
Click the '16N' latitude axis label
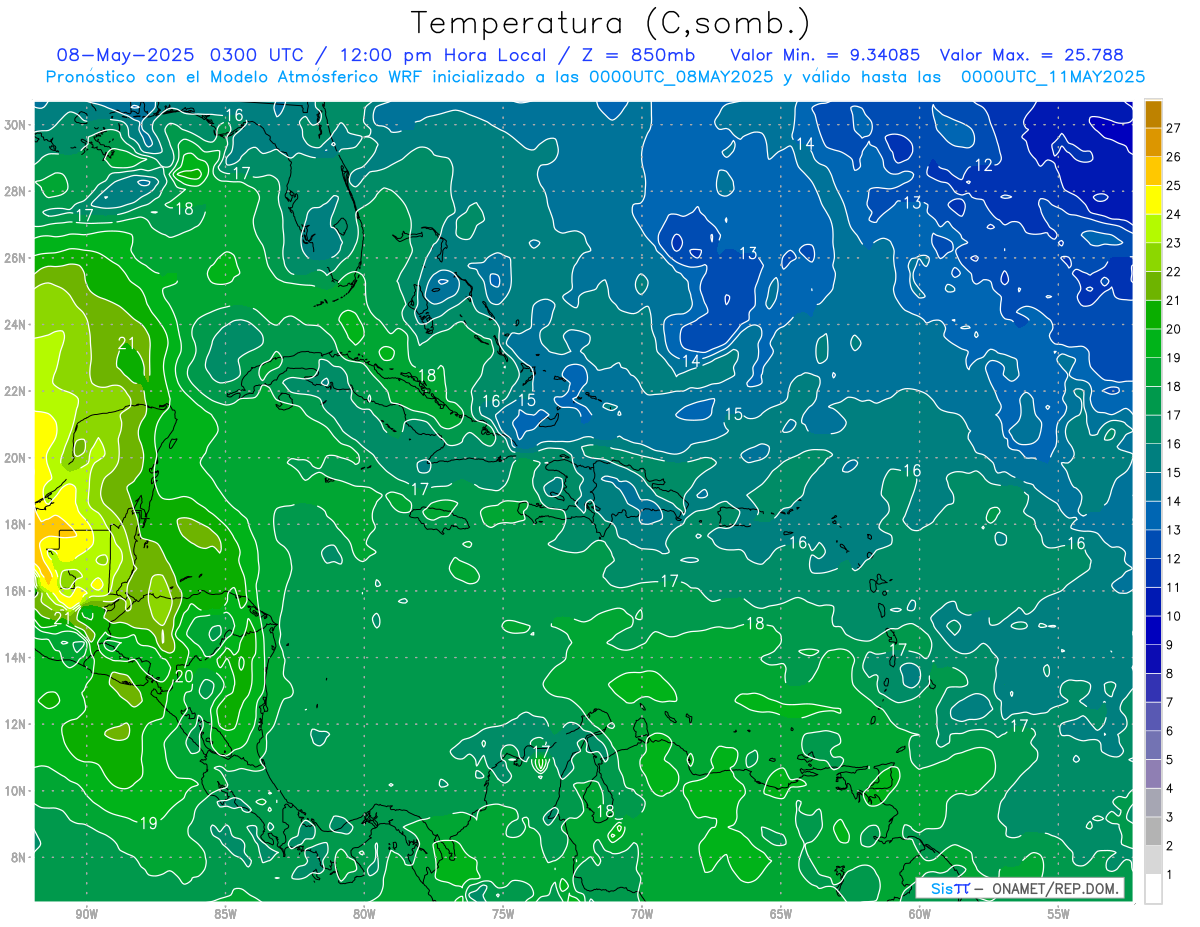(x=16, y=591)
